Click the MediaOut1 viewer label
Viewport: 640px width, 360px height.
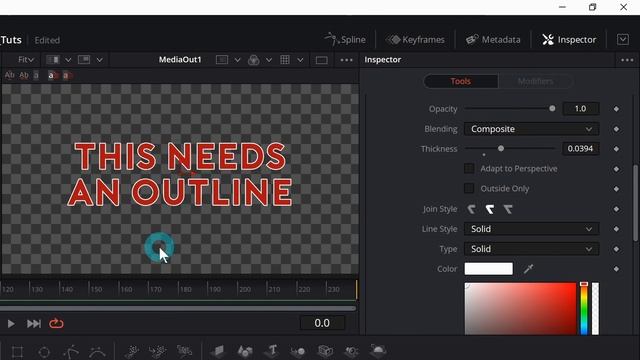click(x=180, y=60)
